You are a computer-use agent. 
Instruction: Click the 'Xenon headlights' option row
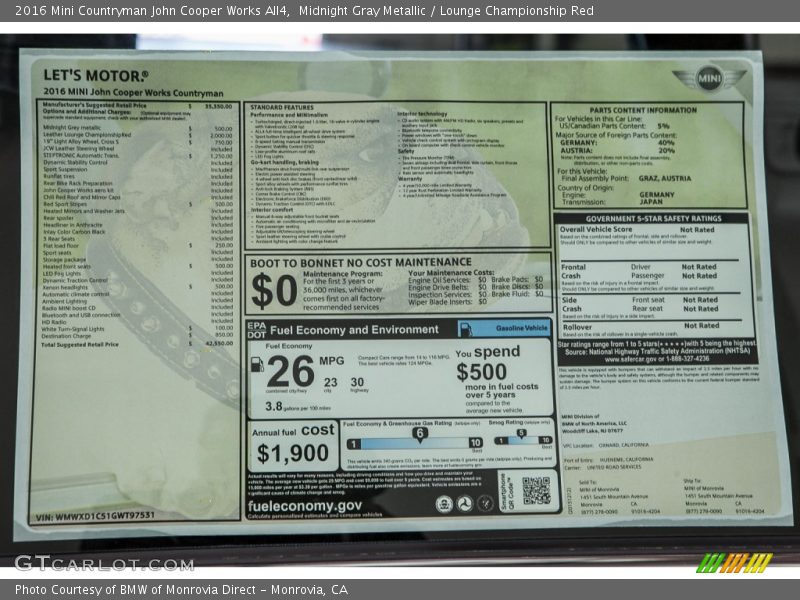coord(137,287)
